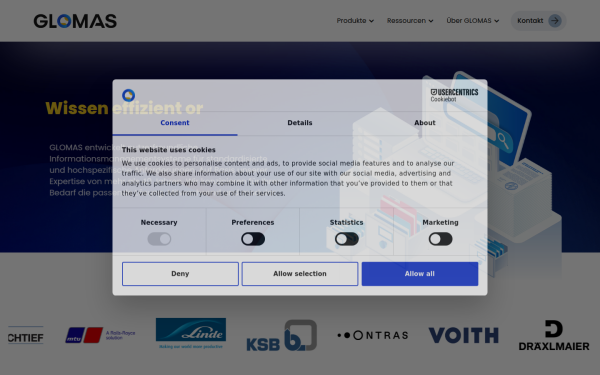
Task: Open the Über GLOMAS dropdown
Action: (x=473, y=21)
